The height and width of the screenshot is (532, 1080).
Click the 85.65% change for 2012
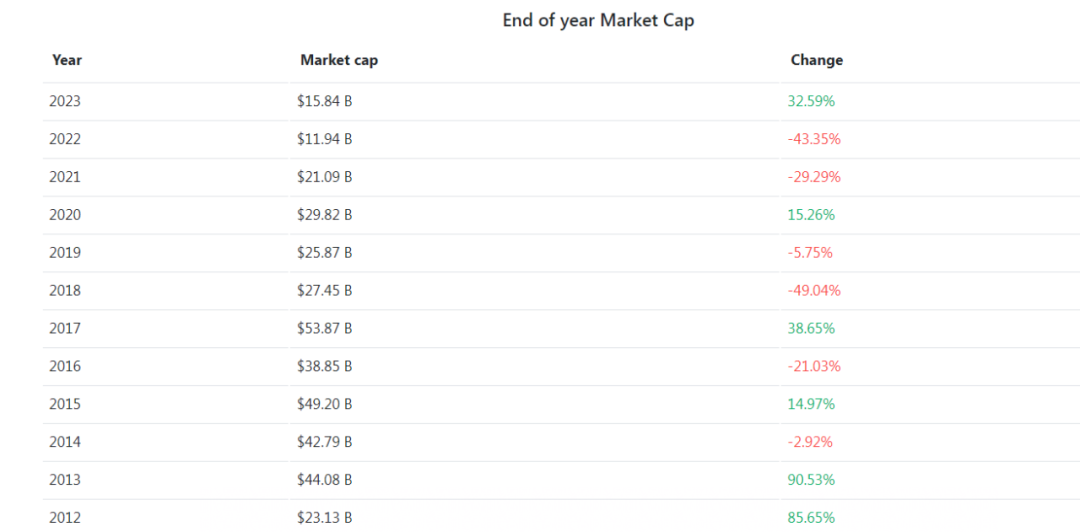[x=811, y=518]
